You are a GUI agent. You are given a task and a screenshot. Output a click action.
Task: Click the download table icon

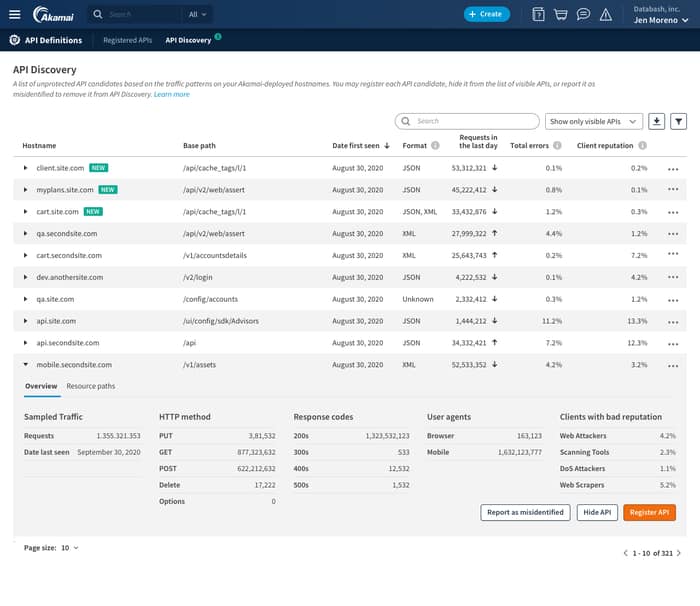[x=656, y=121]
